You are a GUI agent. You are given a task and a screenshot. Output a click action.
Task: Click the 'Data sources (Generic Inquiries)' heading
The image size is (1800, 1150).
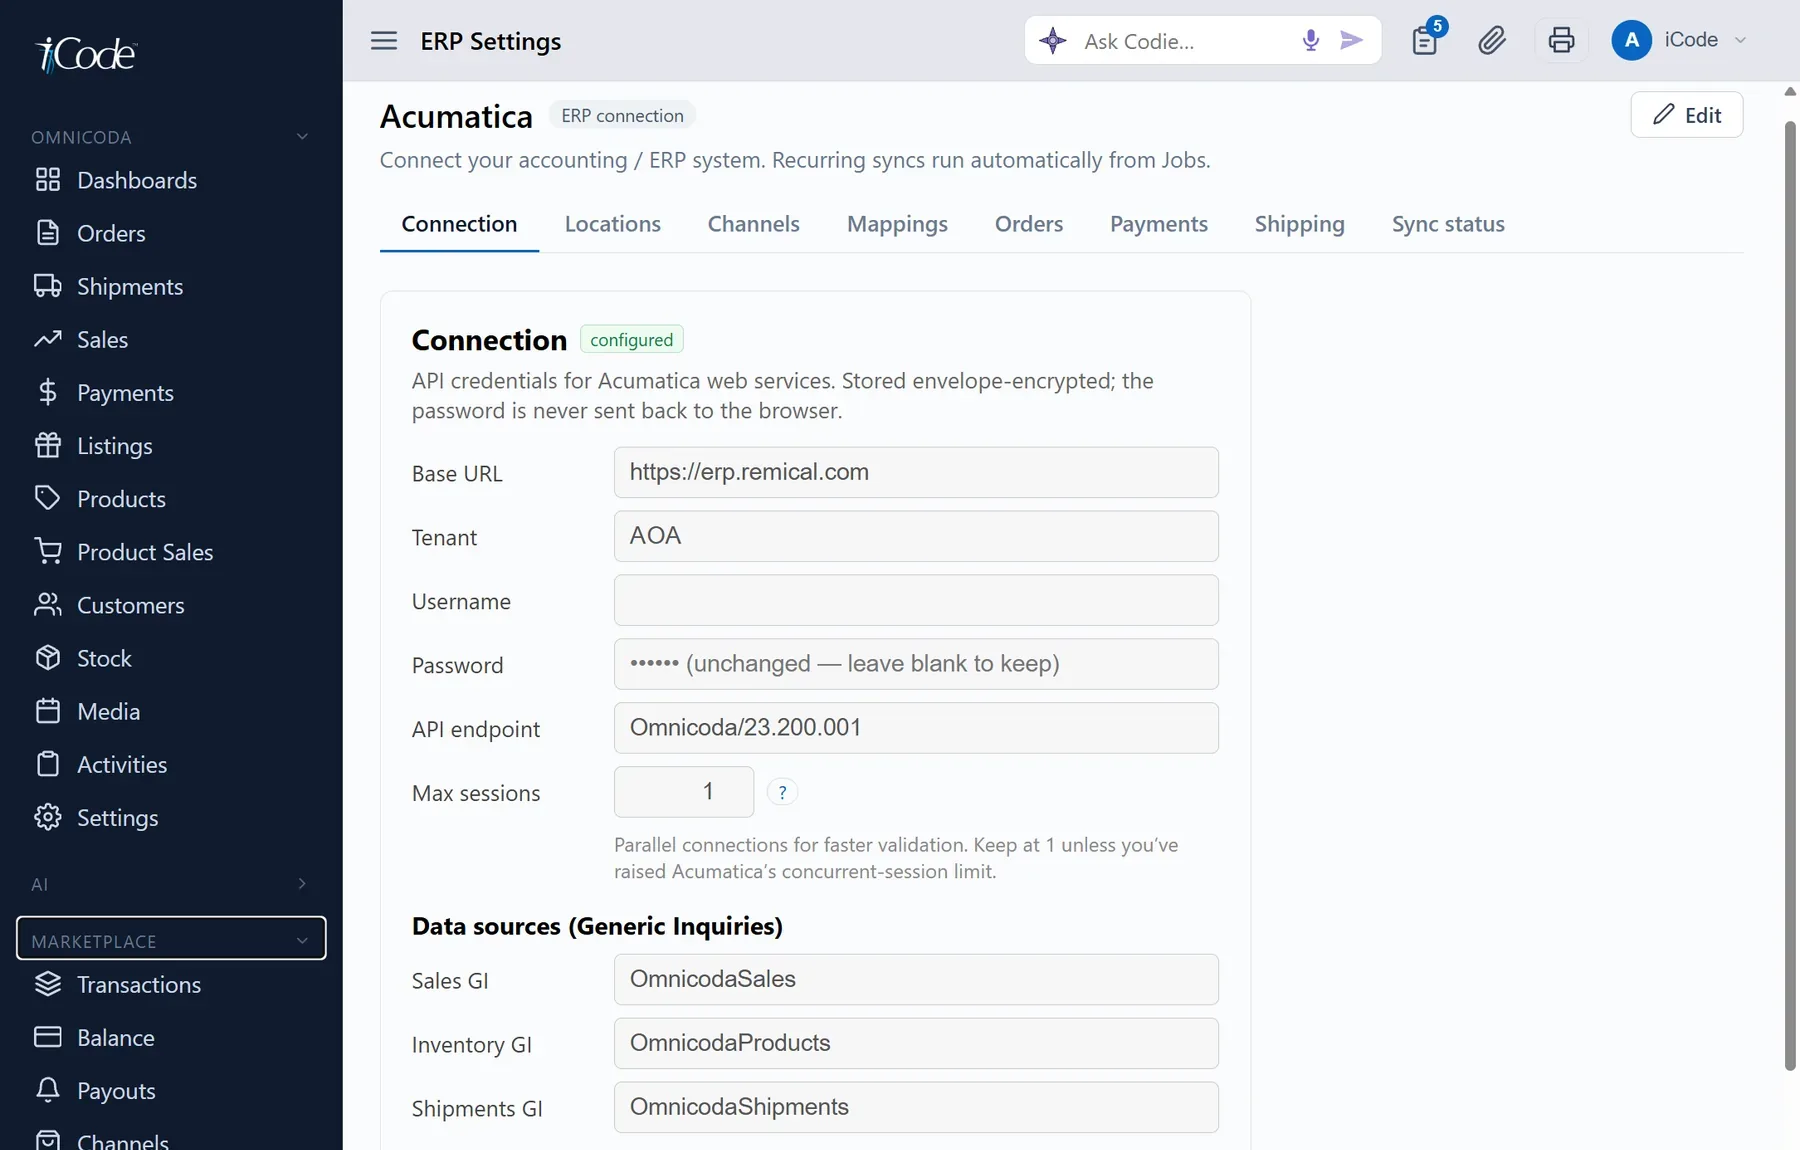(x=597, y=926)
